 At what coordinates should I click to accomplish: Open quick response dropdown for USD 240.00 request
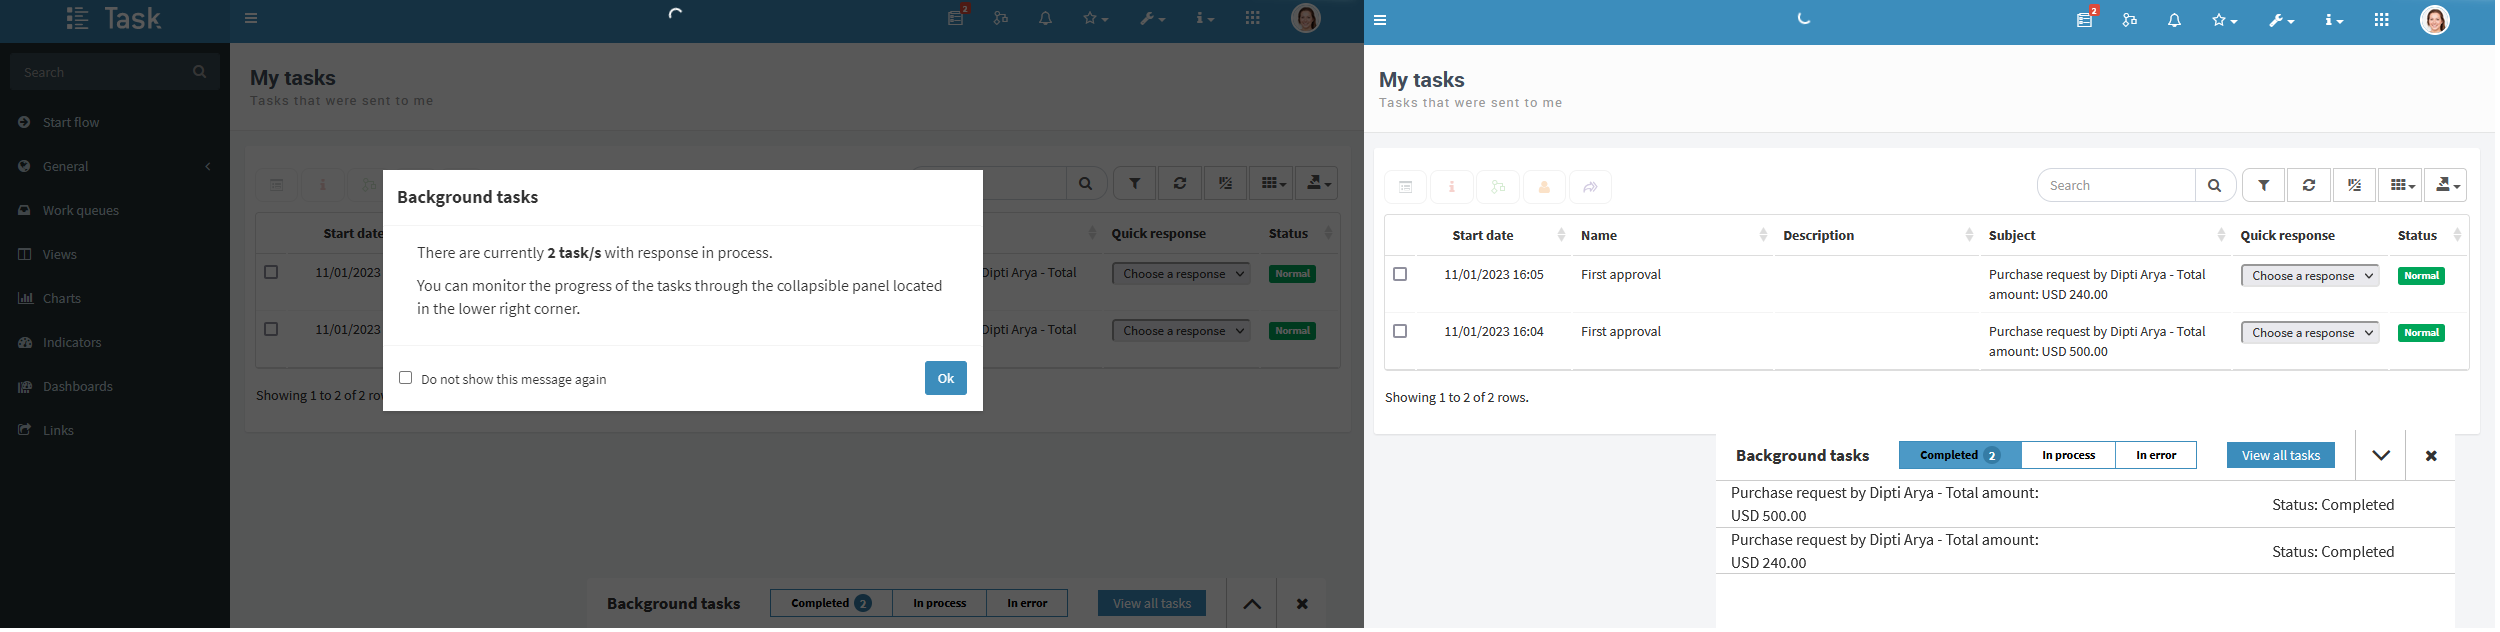[x=2309, y=276]
